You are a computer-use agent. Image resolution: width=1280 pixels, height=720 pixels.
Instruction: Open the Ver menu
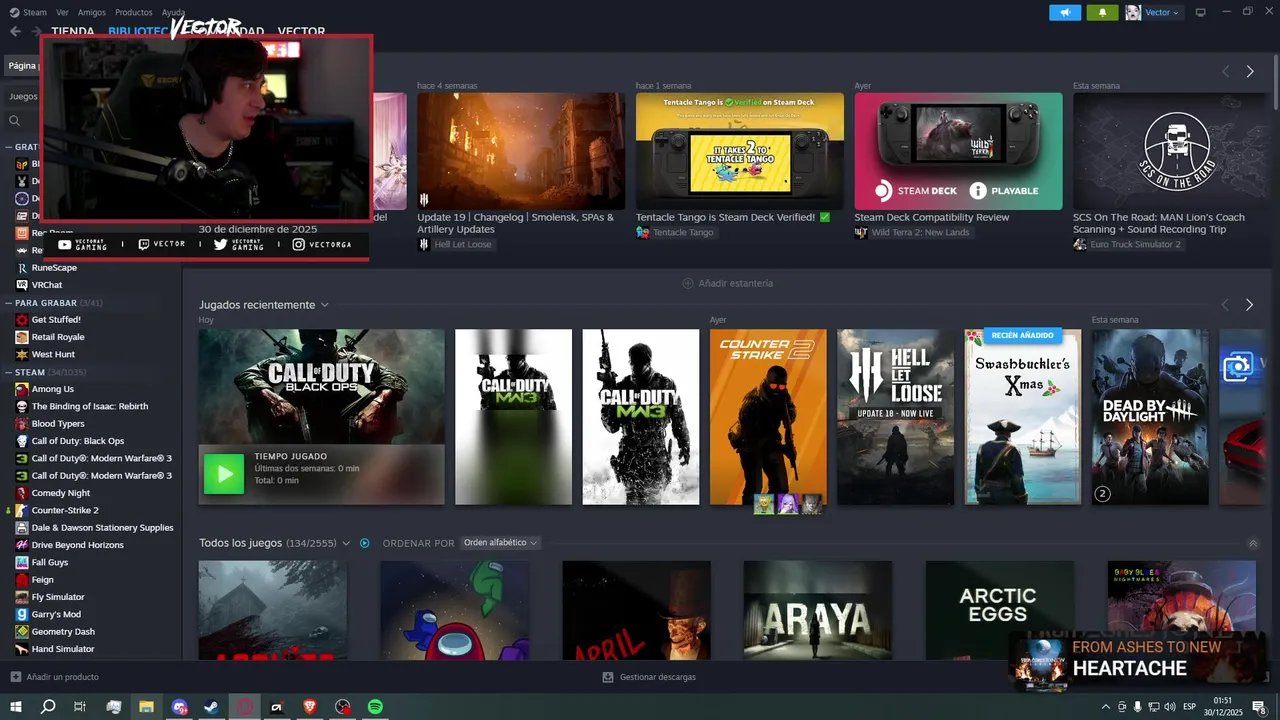(x=62, y=12)
